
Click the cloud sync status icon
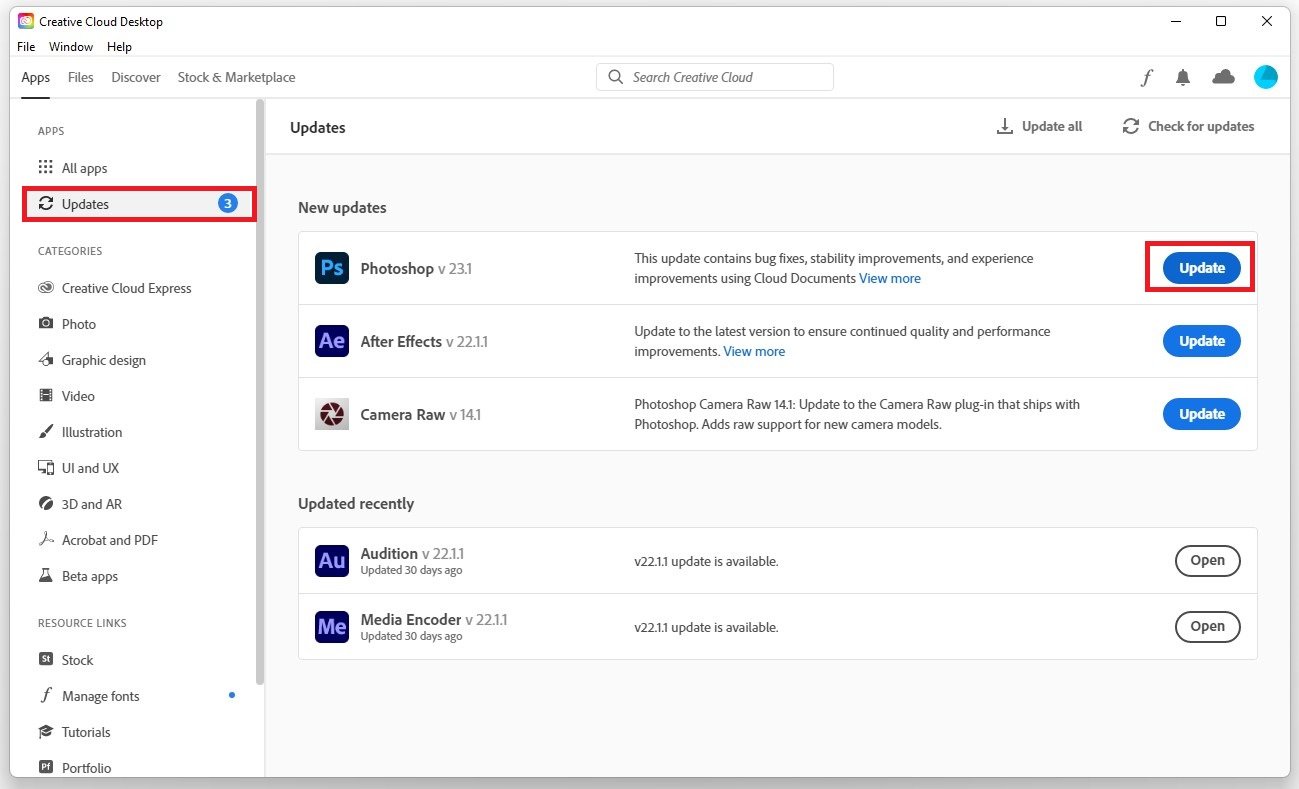(1223, 77)
